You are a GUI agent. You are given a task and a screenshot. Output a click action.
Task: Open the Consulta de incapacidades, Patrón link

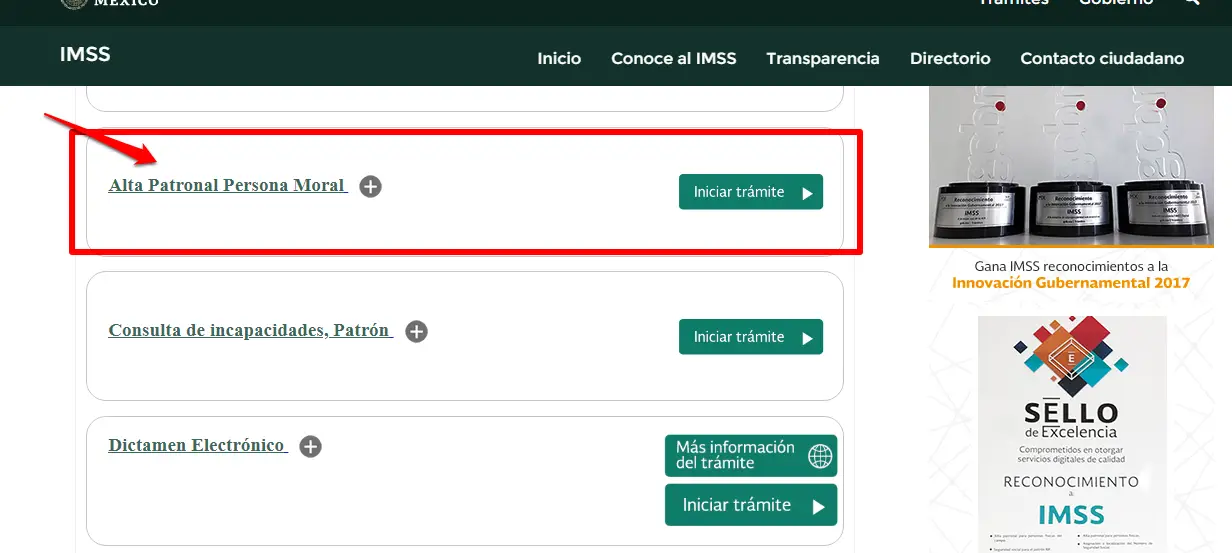[250, 331]
